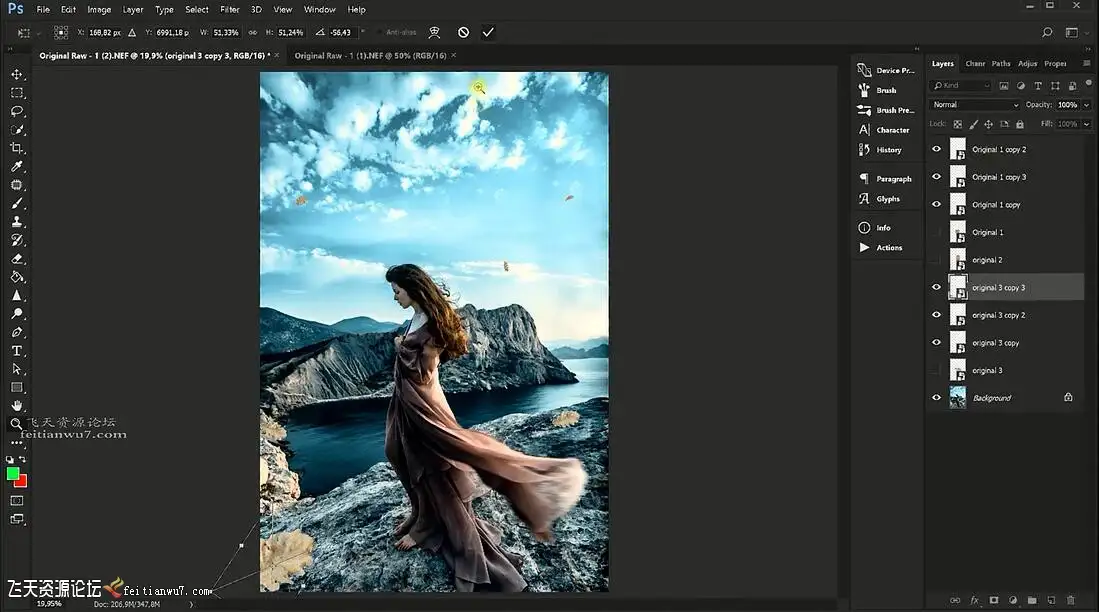Click the green foreground color swatch
The height and width of the screenshot is (612, 1099).
(13, 473)
